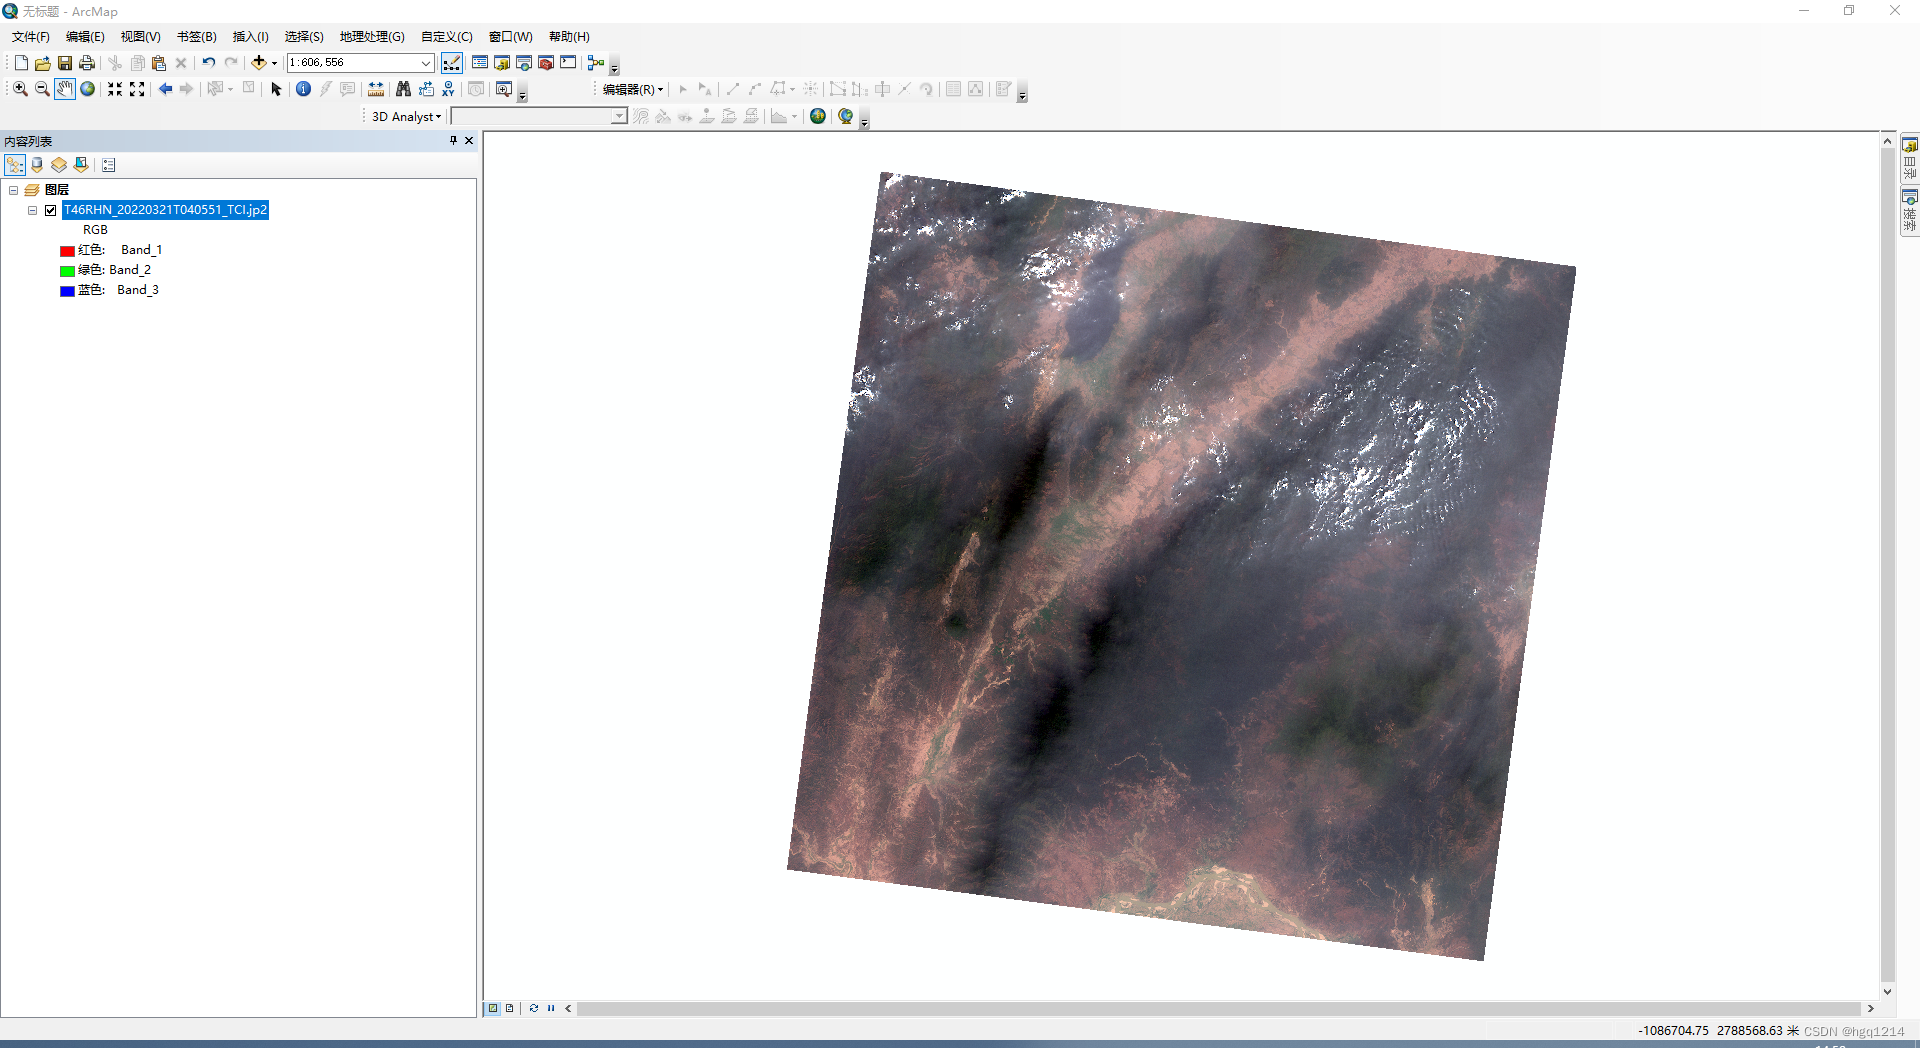Select T46RHN_20220321T040551_TCI.jp2 layer name
The width and height of the screenshot is (1920, 1048).
[165, 210]
